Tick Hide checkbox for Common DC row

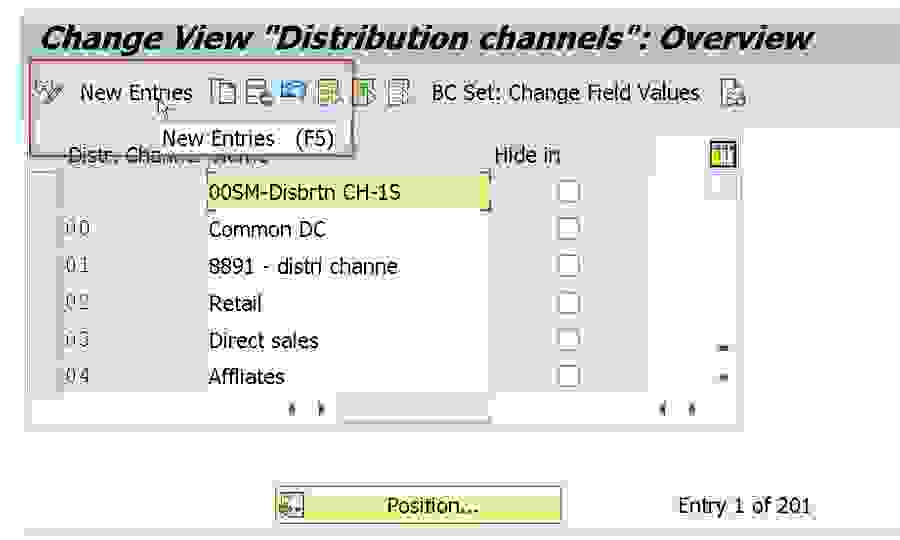568,229
